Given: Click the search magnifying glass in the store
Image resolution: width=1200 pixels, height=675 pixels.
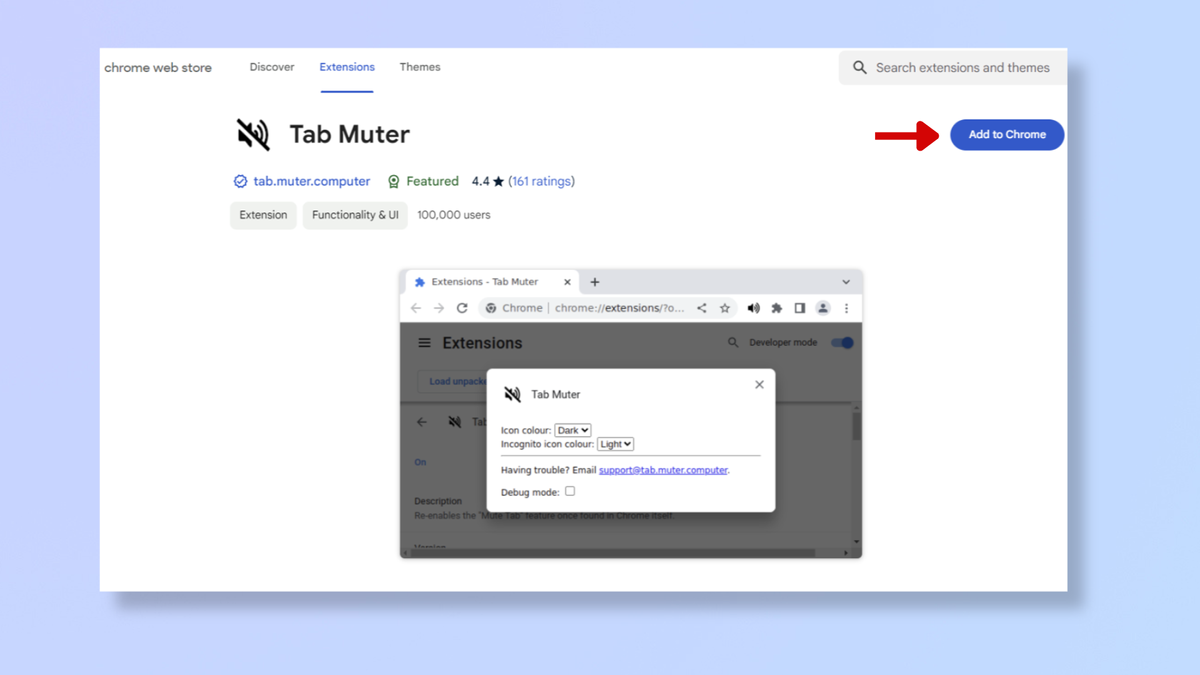Looking at the screenshot, I should pos(859,67).
